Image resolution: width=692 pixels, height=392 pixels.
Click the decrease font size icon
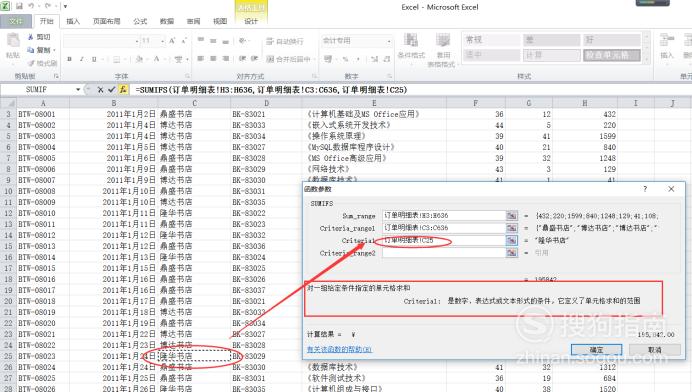184,41
